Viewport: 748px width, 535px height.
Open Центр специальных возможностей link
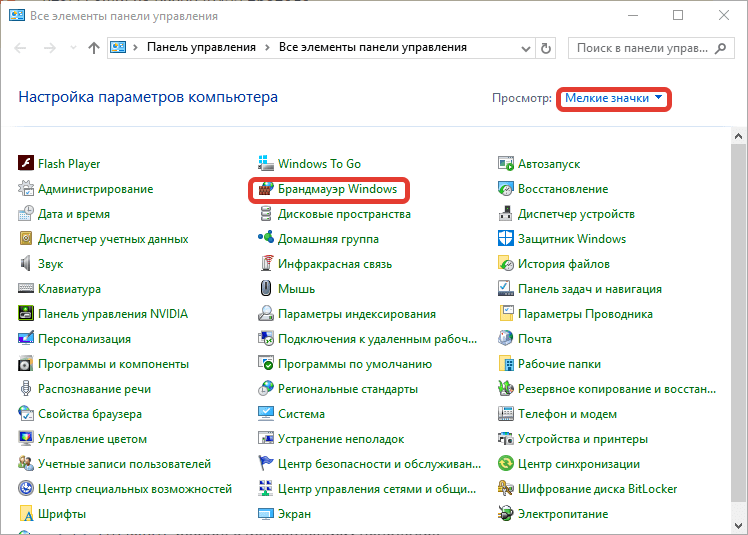[135, 489]
